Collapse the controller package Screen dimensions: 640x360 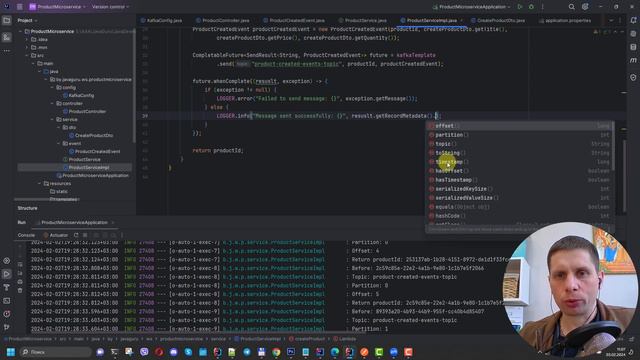(52, 103)
